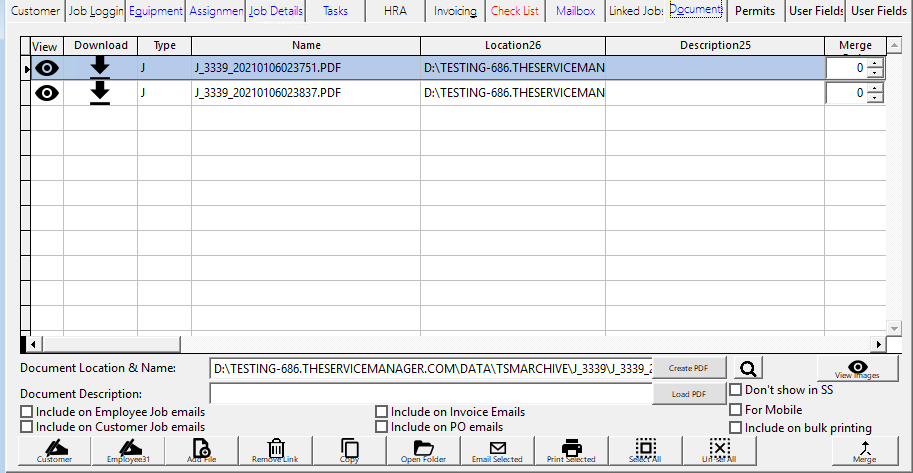
Task: Sort by the Name column header
Action: 306,45
